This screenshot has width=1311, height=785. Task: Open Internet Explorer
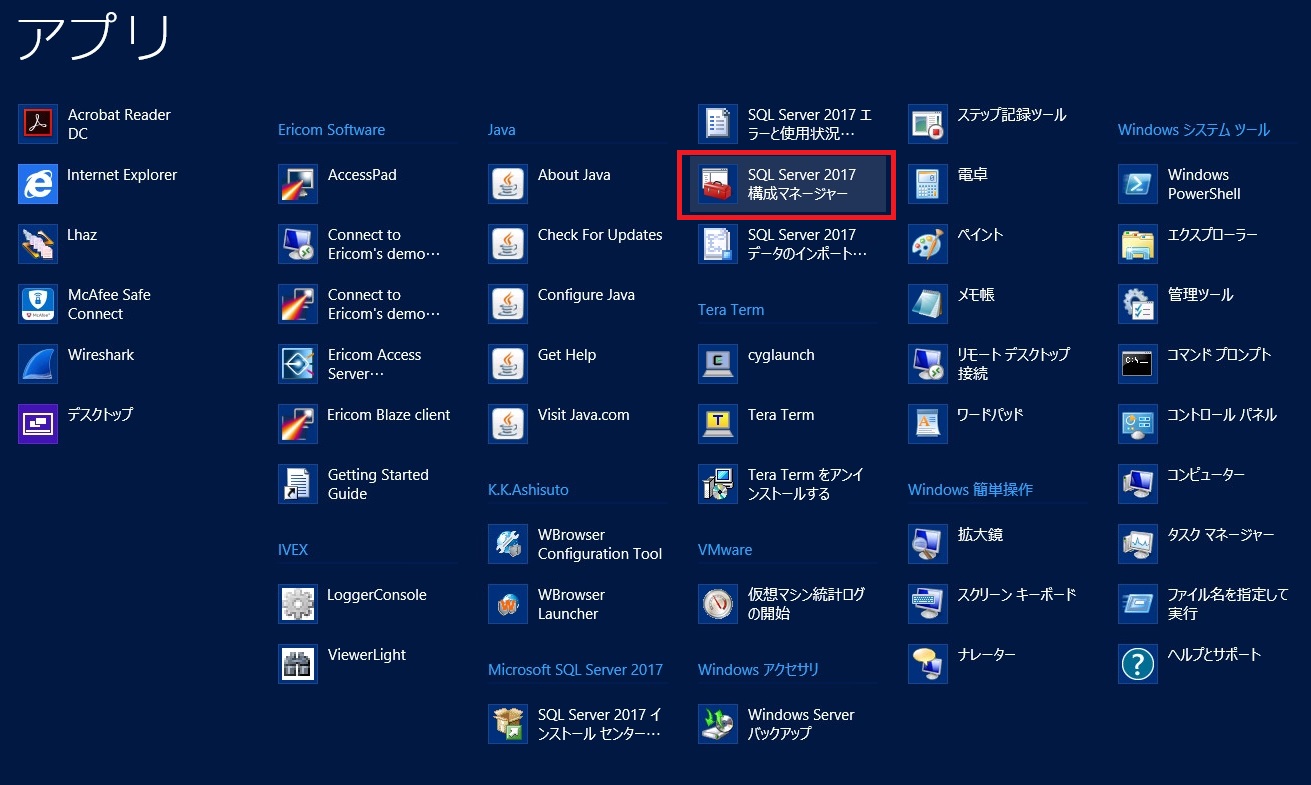tap(120, 175)
